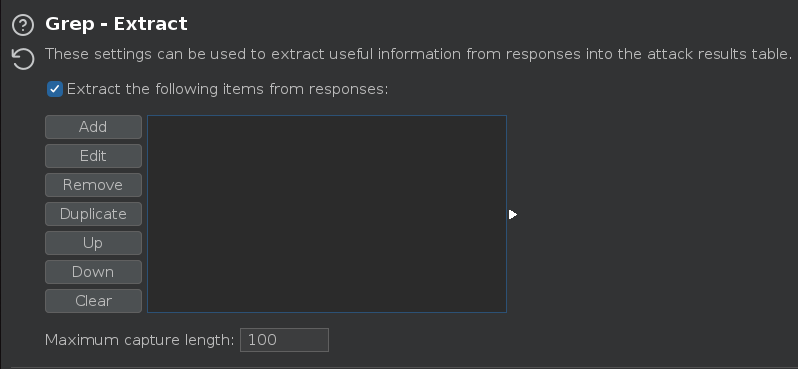The width and height of the screenshot is (798, 369).
Task: Click inside the empty extract items list
Action: tap(327, 214)
